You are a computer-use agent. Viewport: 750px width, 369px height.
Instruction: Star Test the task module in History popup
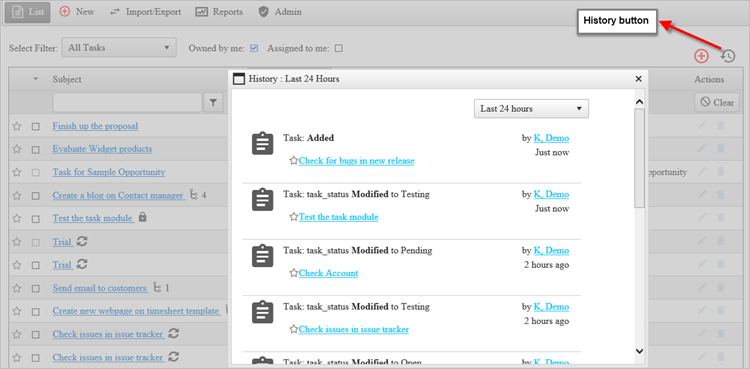click(294, 217)
